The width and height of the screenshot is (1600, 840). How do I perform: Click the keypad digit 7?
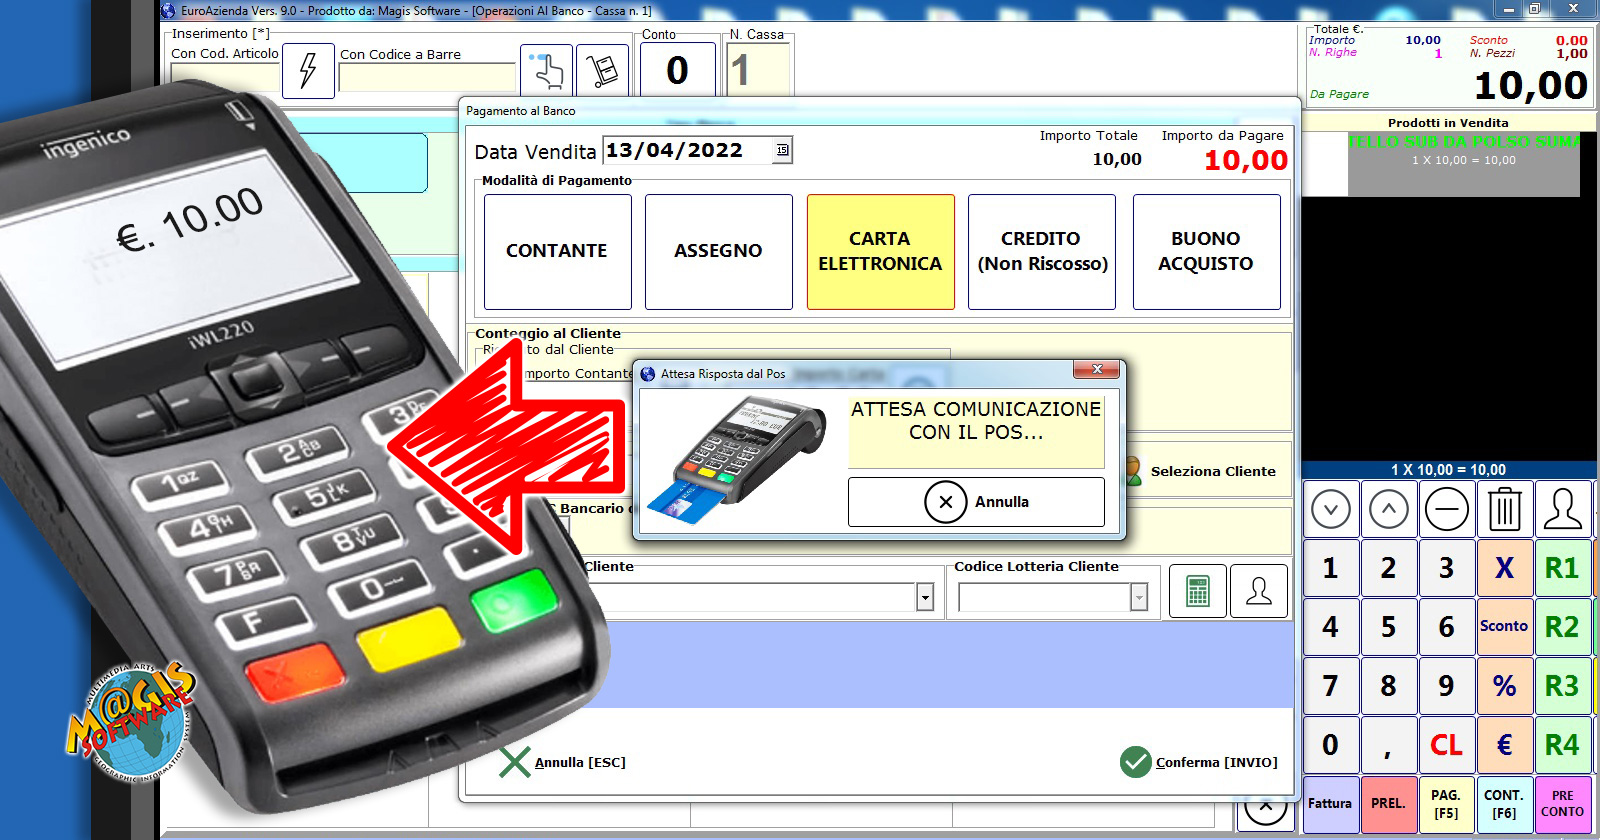click(1330, 686)
